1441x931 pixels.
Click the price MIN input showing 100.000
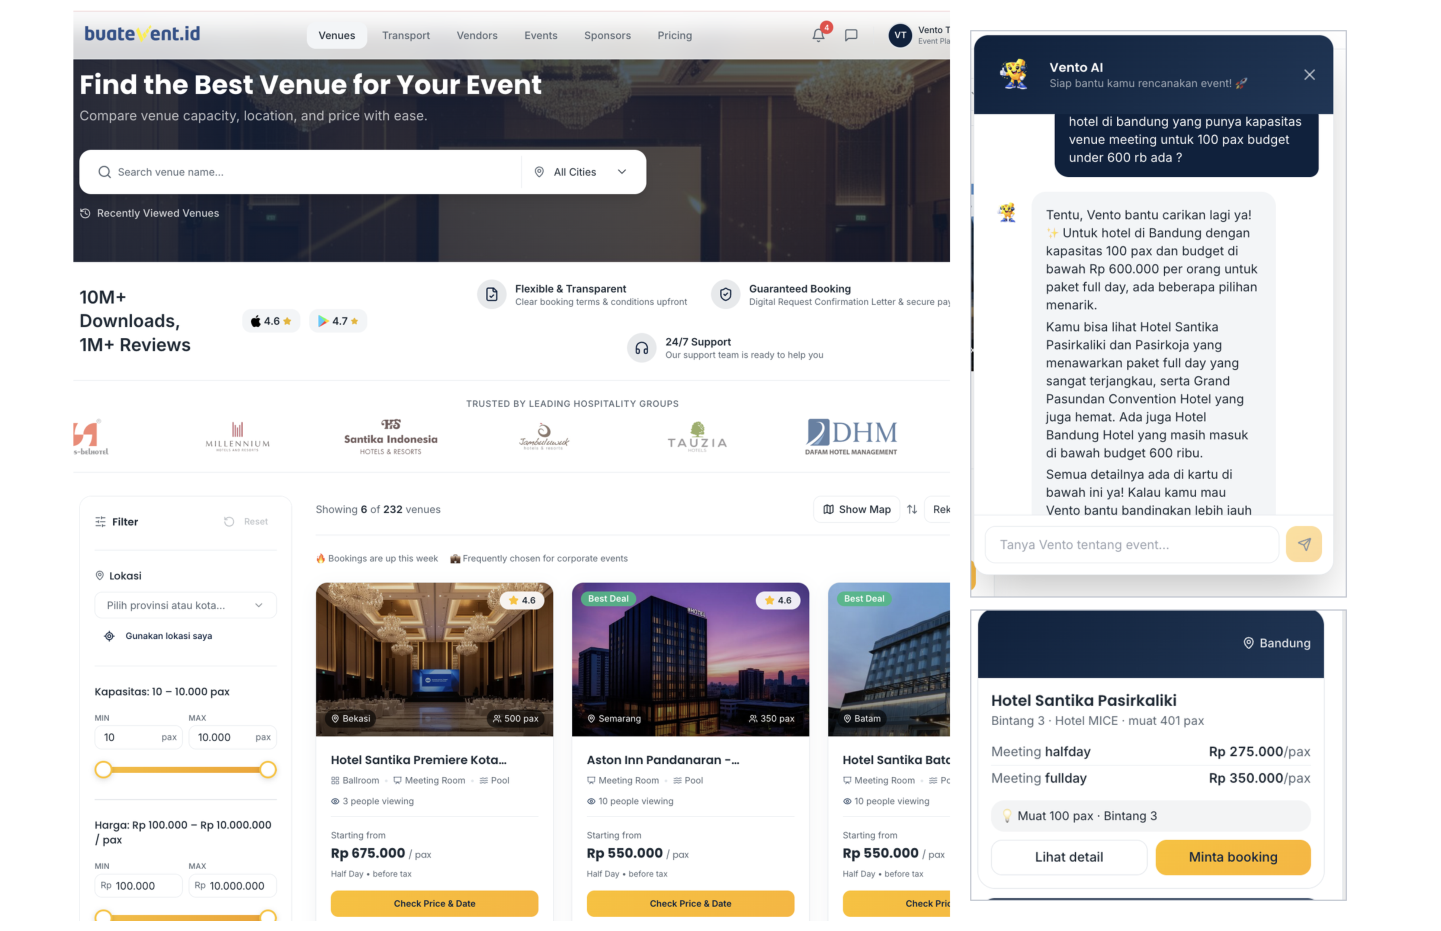point(139,886)
